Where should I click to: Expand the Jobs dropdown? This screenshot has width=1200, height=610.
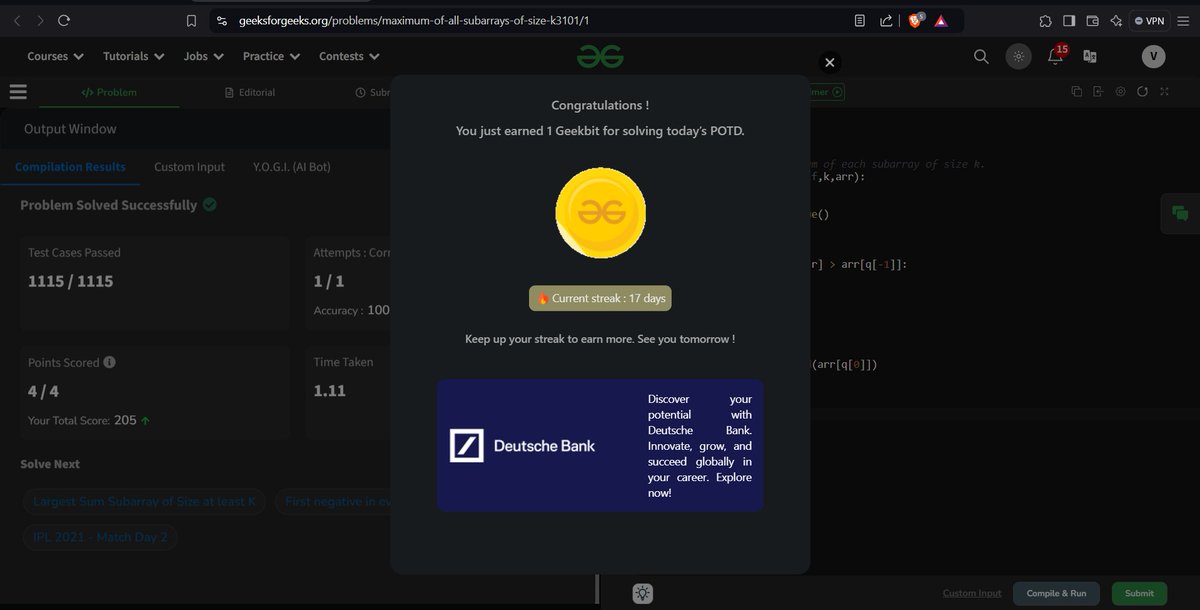[x=203, y=56]
